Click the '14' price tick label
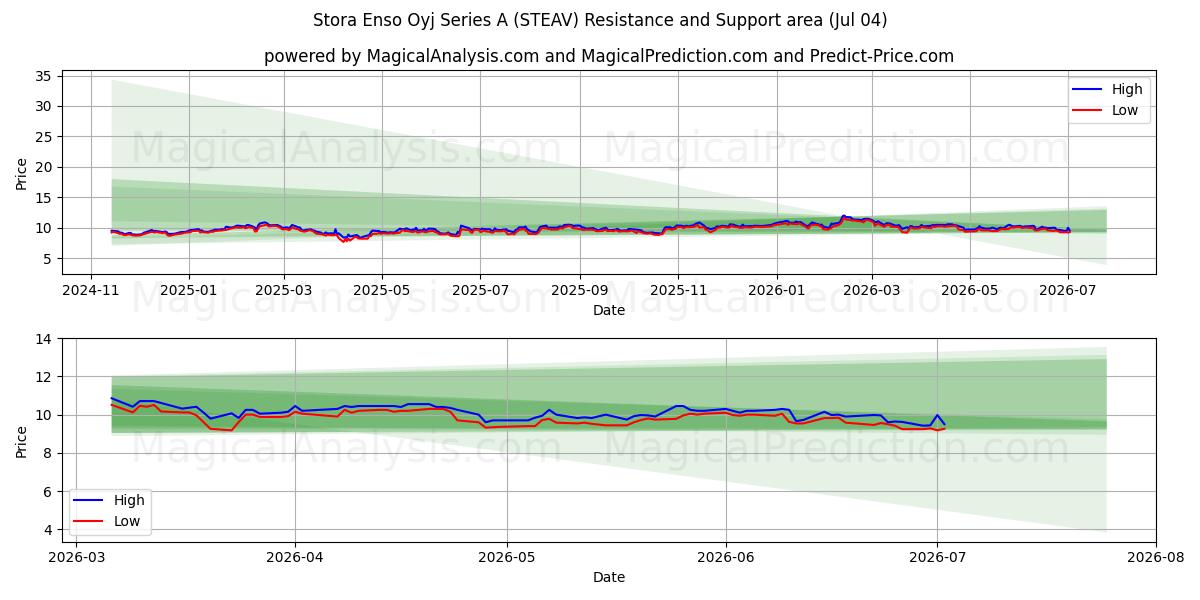Image resolution: width=1200 pixels, height=600 pixels. [43, 339]
